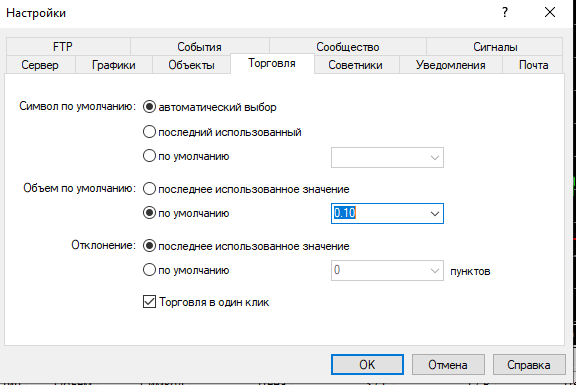Open the Сообщество tab
Screen dimensions: 576x385
348,47
